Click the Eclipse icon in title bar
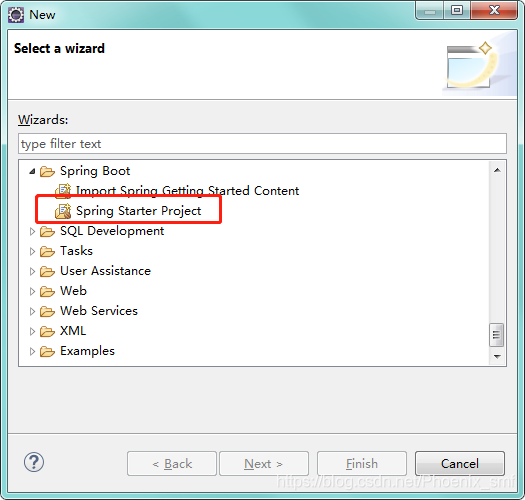Image resolution: width=525 pixels, height=500 pixels. [16, 15]
